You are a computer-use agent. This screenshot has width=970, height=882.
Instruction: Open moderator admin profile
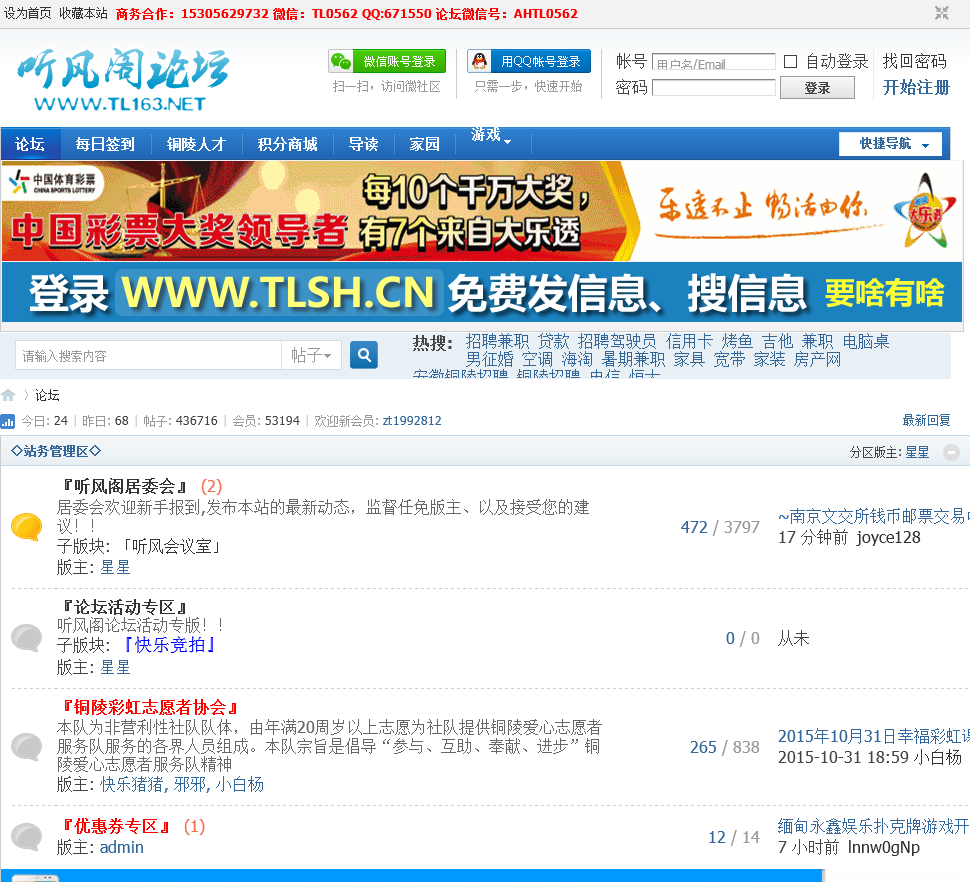(122, 847)
